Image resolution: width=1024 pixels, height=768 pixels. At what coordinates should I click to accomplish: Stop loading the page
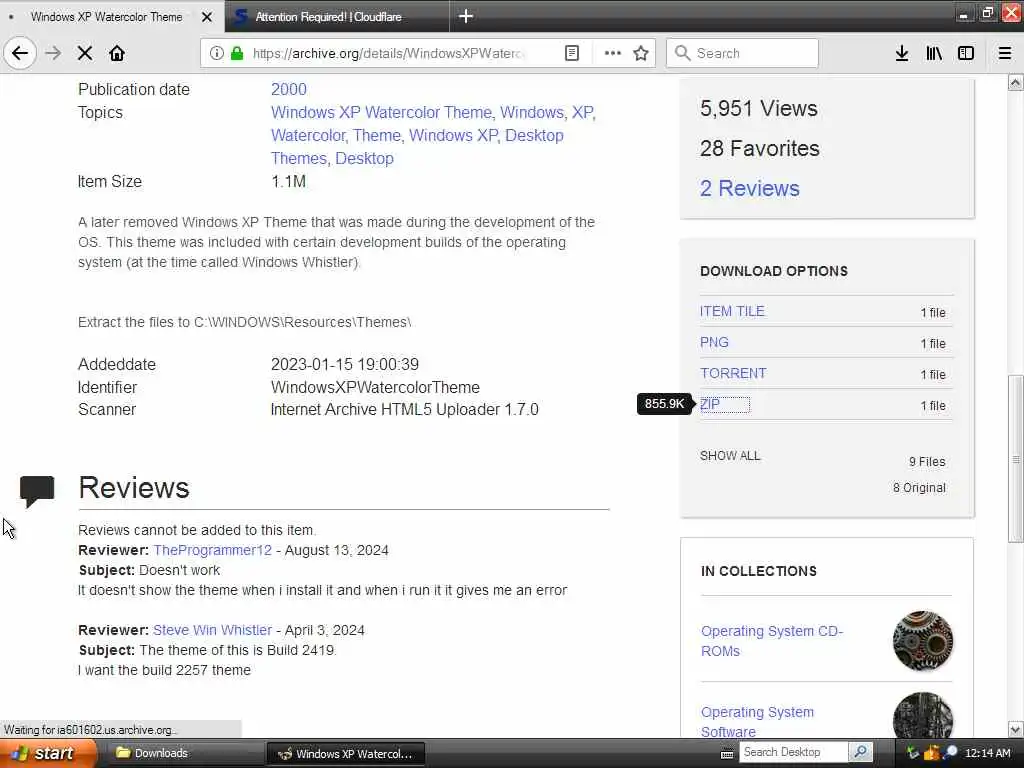point(85,53)
